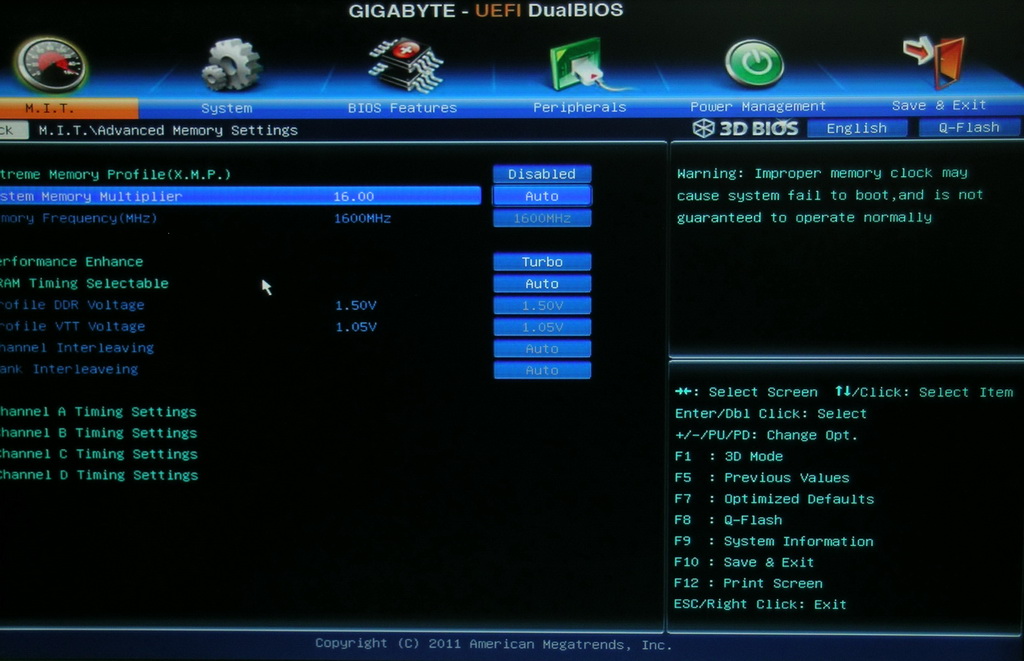Open the System Memory Multiplier Auto box
Viewport: 1024px width, 661px height.
coord(542,196)
